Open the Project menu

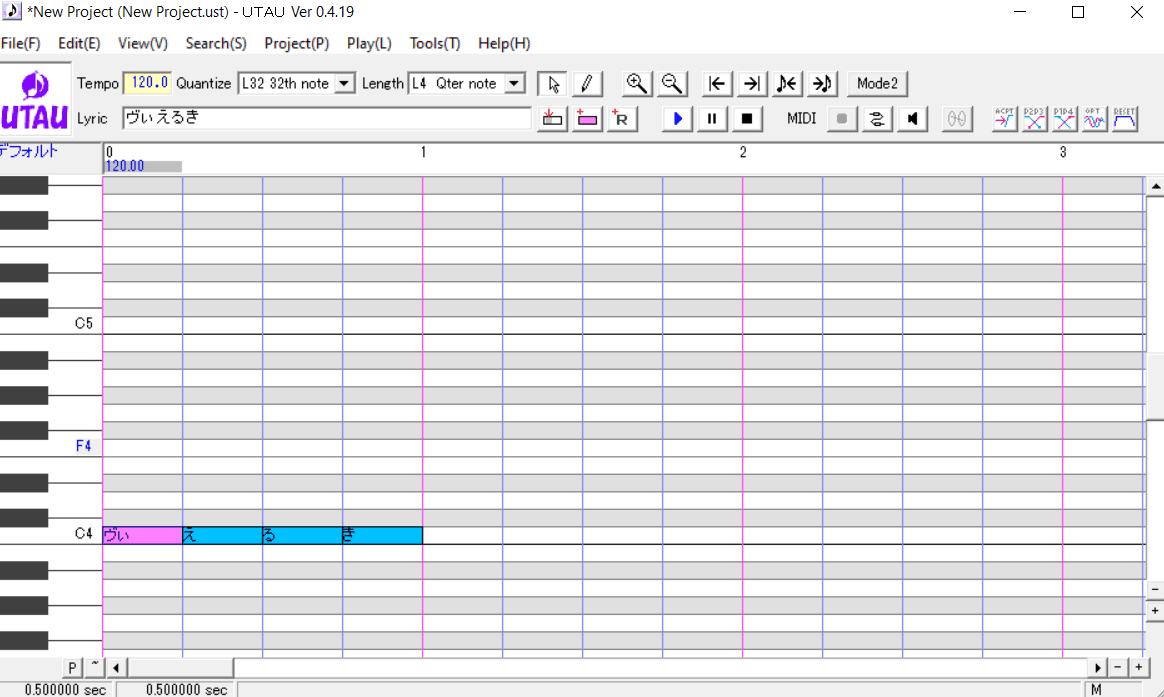(x=296, y=43)
